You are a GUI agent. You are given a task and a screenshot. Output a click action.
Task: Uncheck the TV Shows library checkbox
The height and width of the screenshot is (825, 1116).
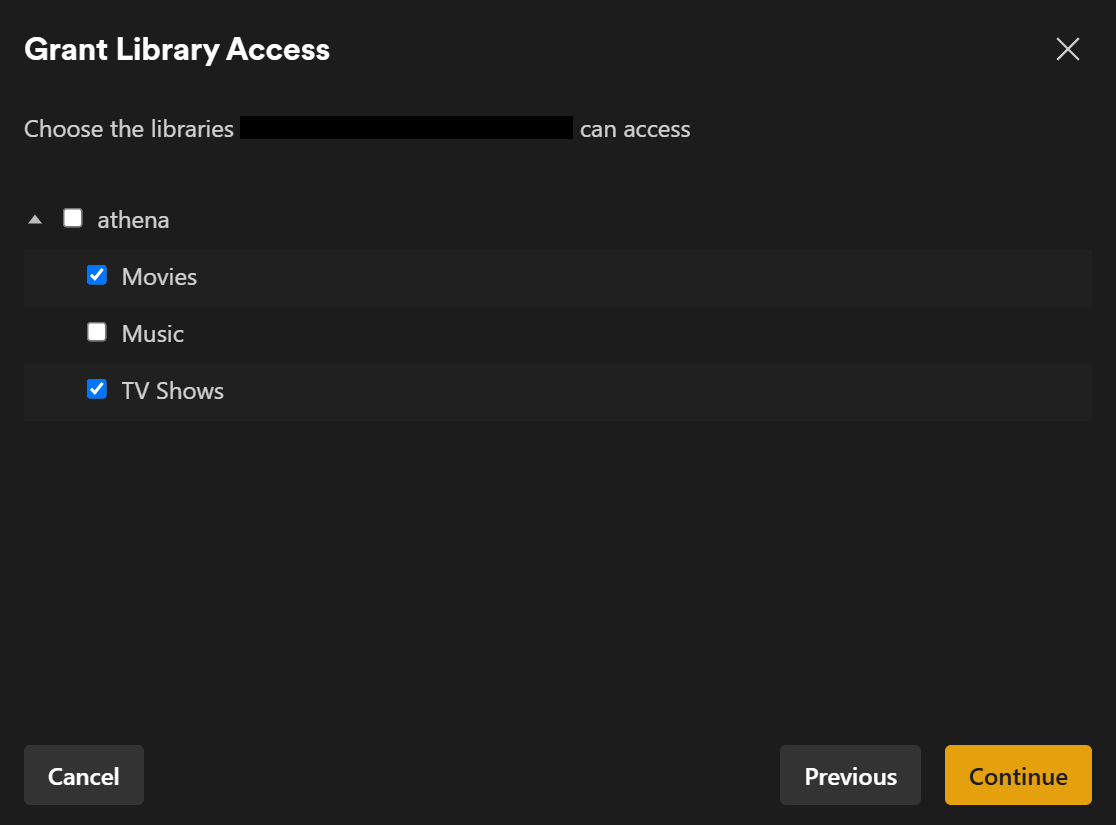tap(96, 389)
